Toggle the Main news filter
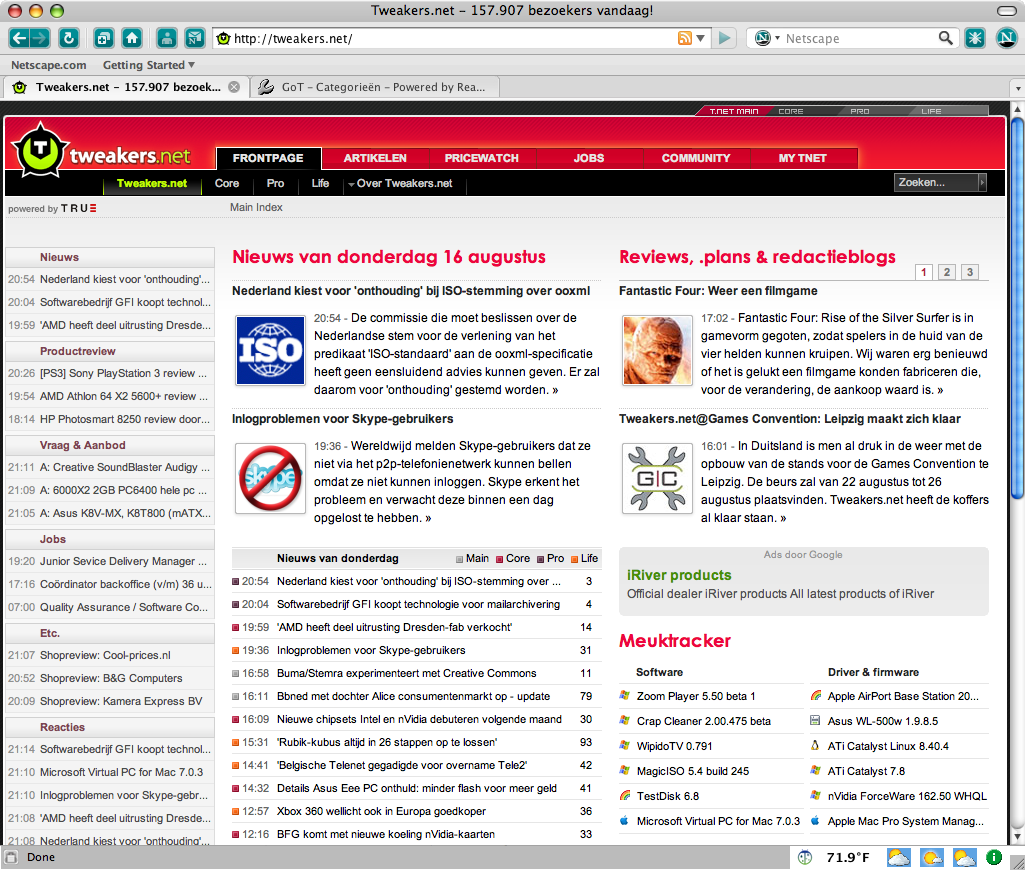The image size is (1025, 870). (472, 558)
